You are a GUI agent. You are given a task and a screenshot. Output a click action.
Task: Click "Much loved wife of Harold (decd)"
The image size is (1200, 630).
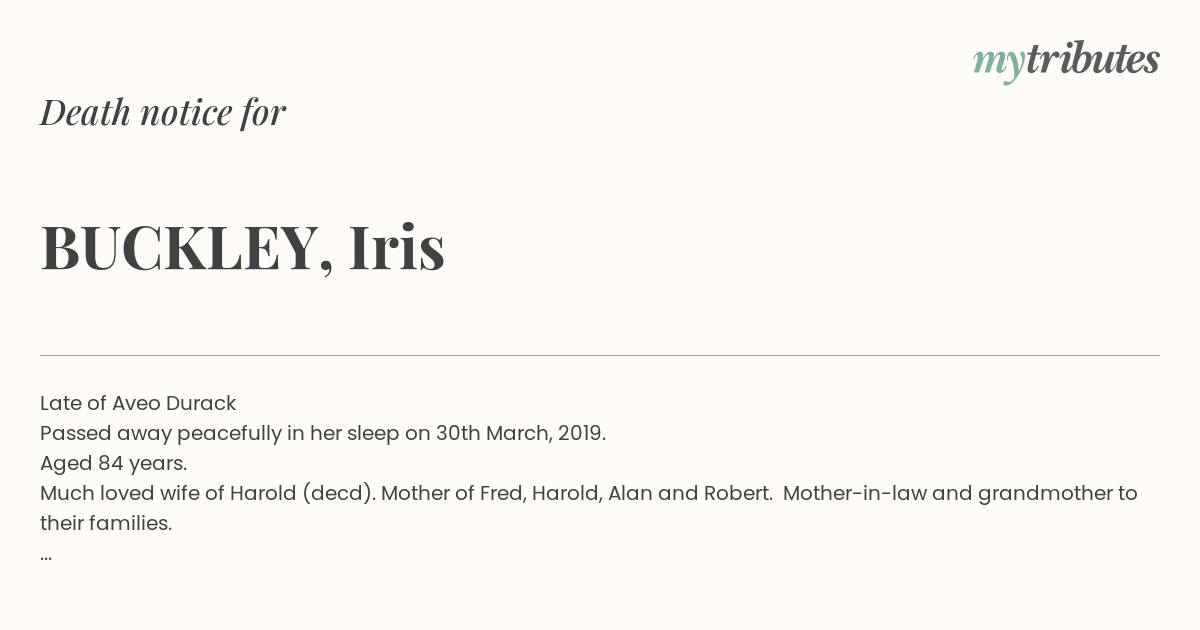208,494
